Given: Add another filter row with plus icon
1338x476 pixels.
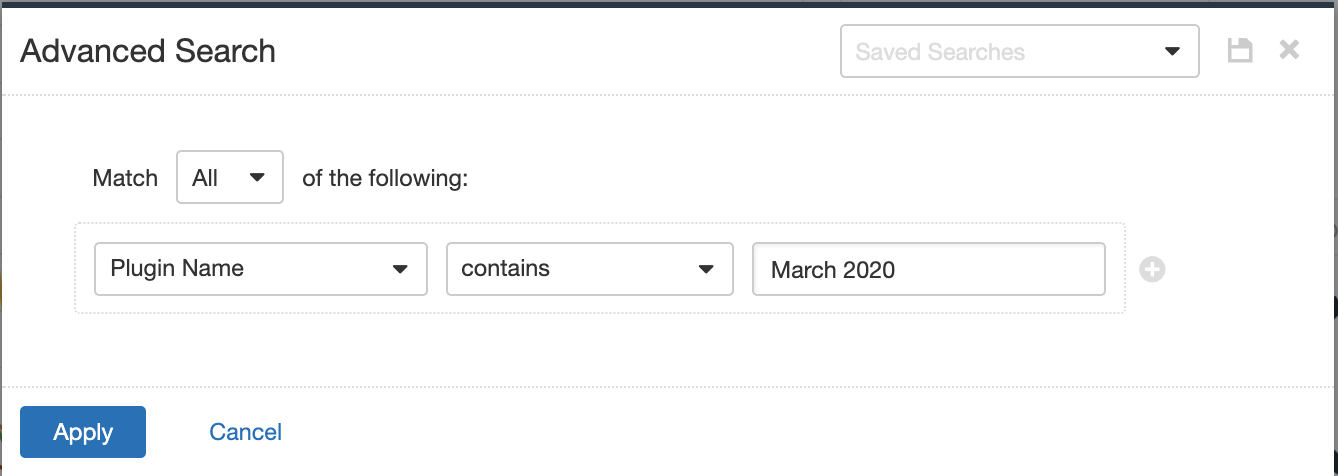Looking at the screenshot, I should 1152,269.
